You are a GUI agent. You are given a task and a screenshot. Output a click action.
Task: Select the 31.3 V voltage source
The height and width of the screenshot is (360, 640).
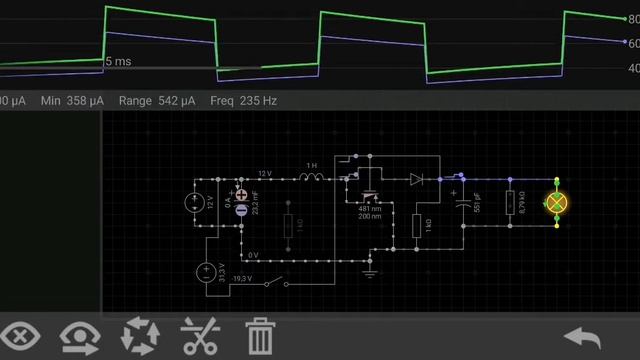[206, 273]
